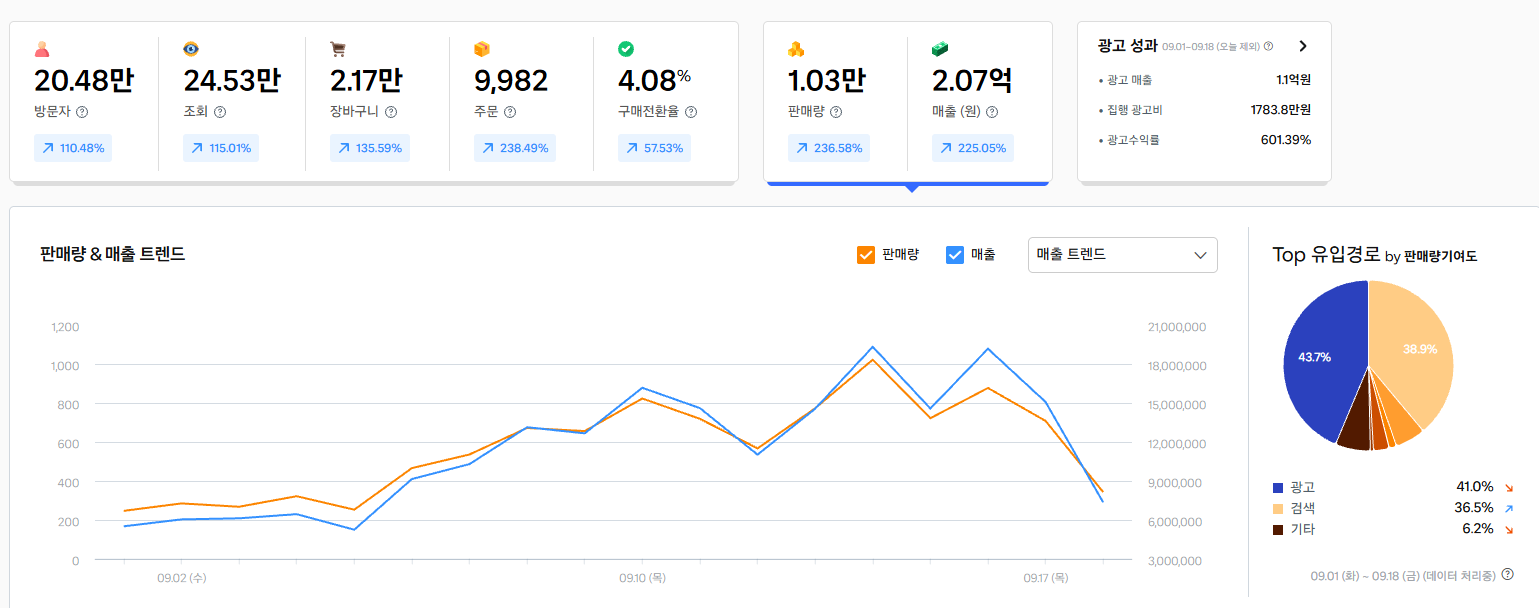The width and height of the screenshot is (1539, 608).
Task: Click the red down arrow beside 기타 6.2%
Action: pos(1508,530)
